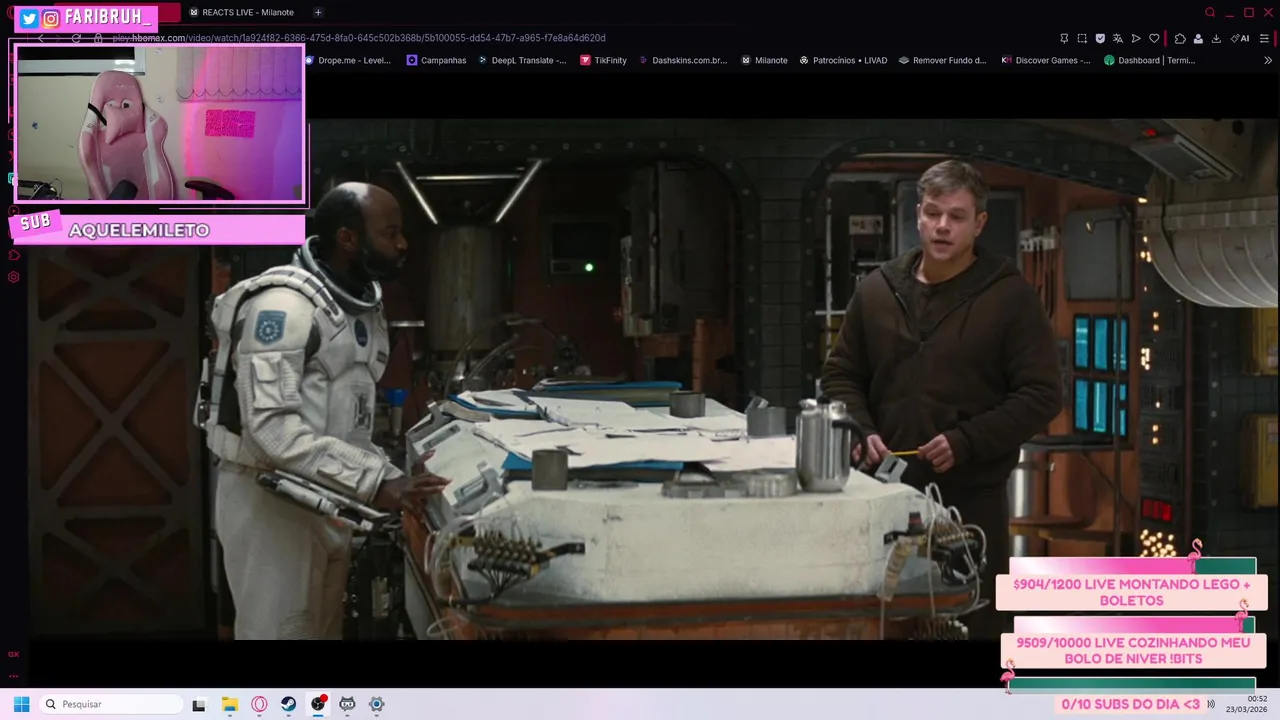The image size is (1280, 720).
Task: Open the Patrocínios • LIVAD bookmark
Action: pos(843,60)
